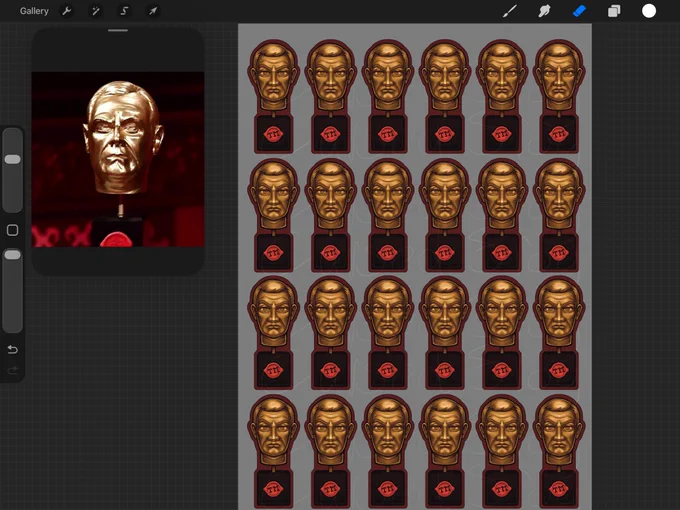Tap the reference window's top grab handle
Viewport: 680px width, 510px height.
tap(118, 31)
